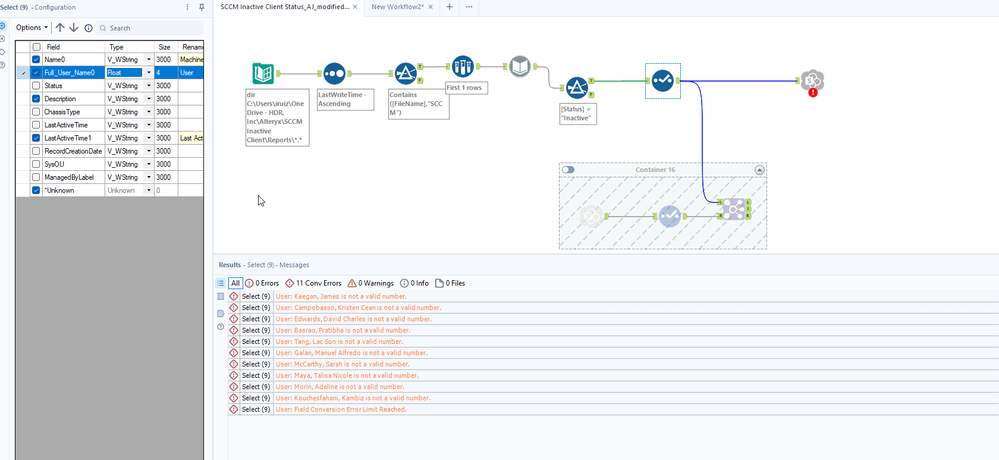Open type dropdown for ManagedByLabel field

click(x=149, y=177)
